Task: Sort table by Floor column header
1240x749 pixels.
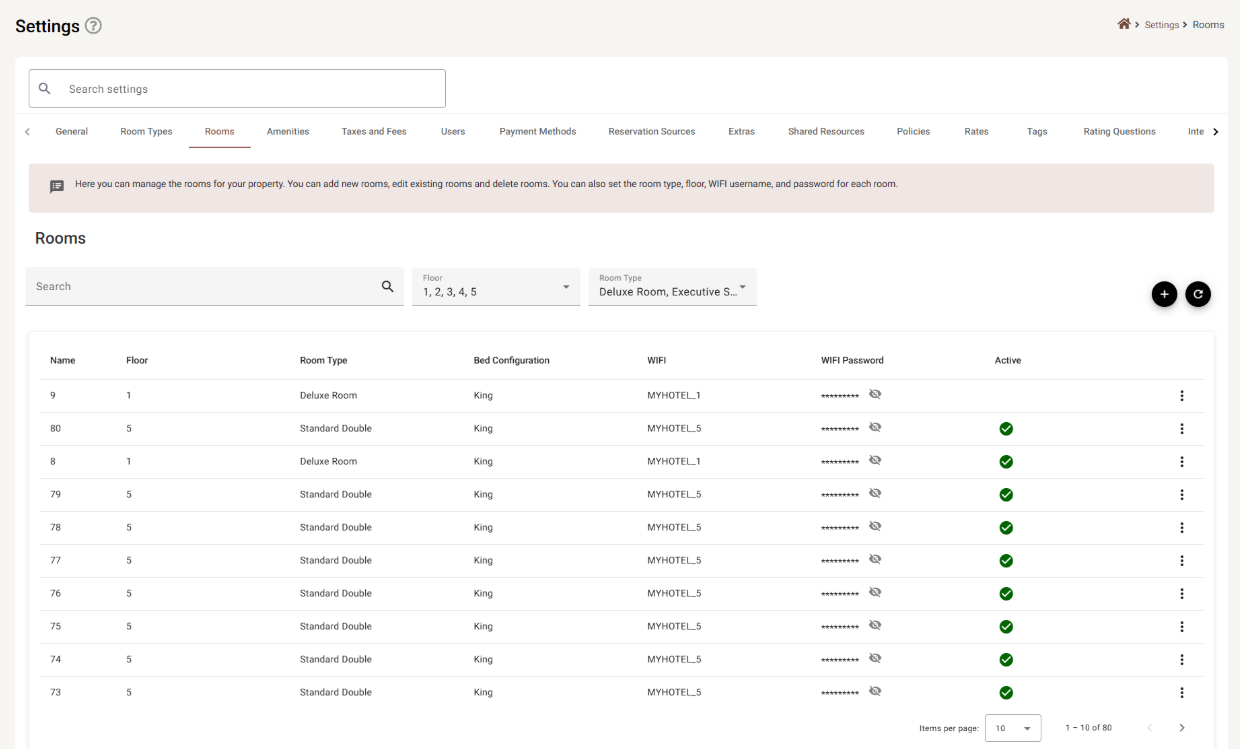Action: [x=137, y=360]
